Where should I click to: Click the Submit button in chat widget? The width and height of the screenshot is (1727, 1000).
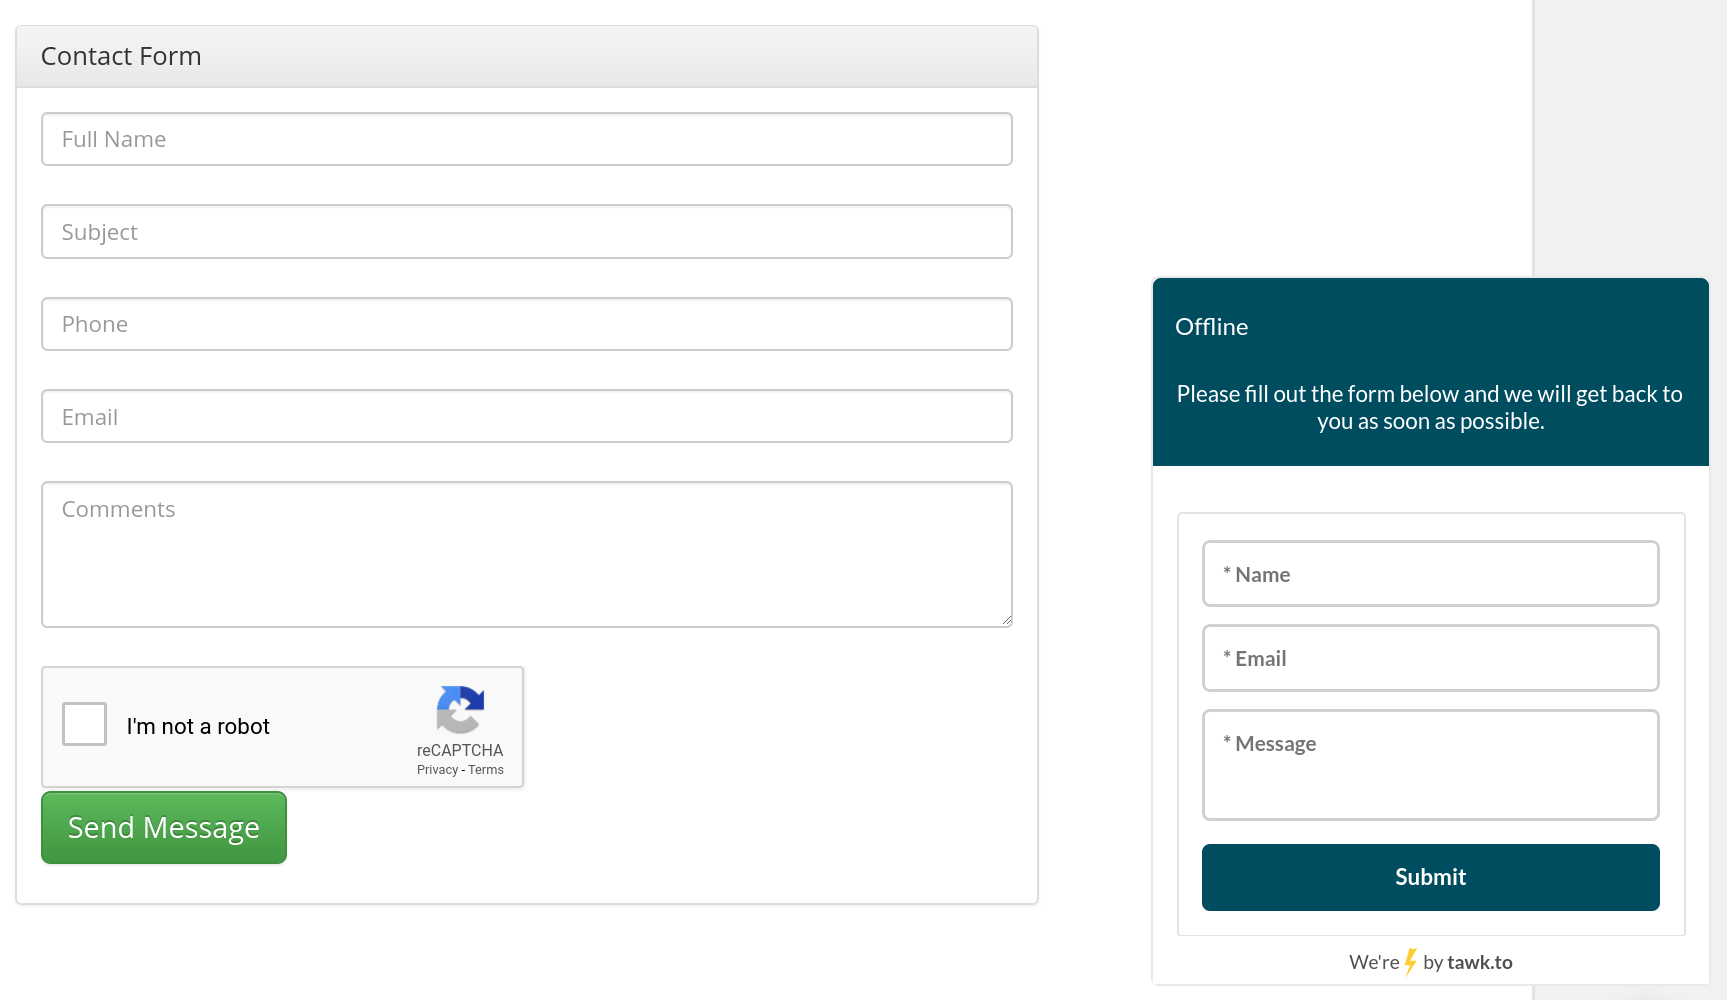click(1431, 877)
